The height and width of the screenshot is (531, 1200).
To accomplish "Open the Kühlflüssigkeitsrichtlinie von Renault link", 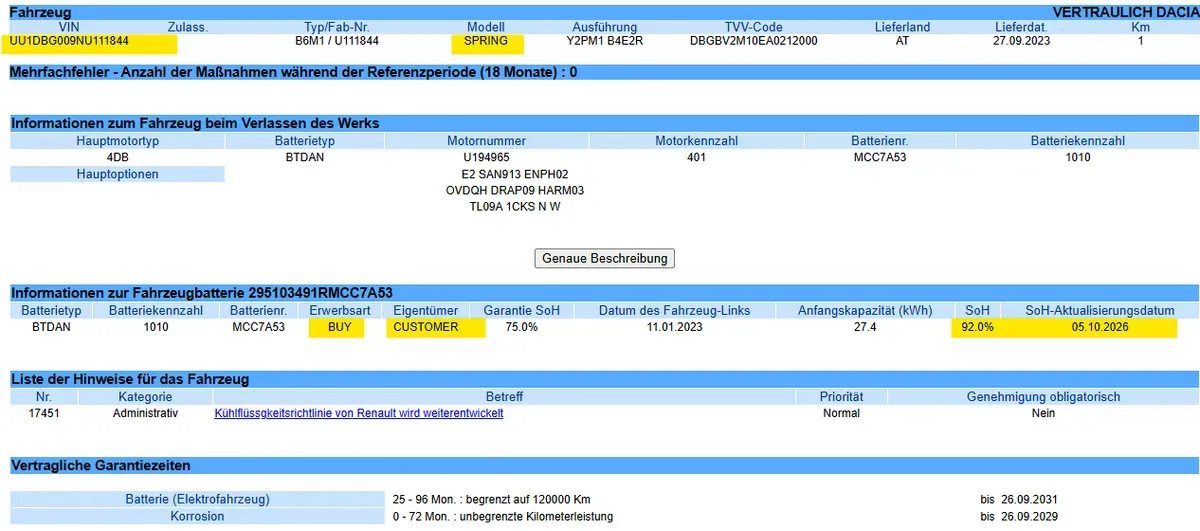I will pos(359,413).
